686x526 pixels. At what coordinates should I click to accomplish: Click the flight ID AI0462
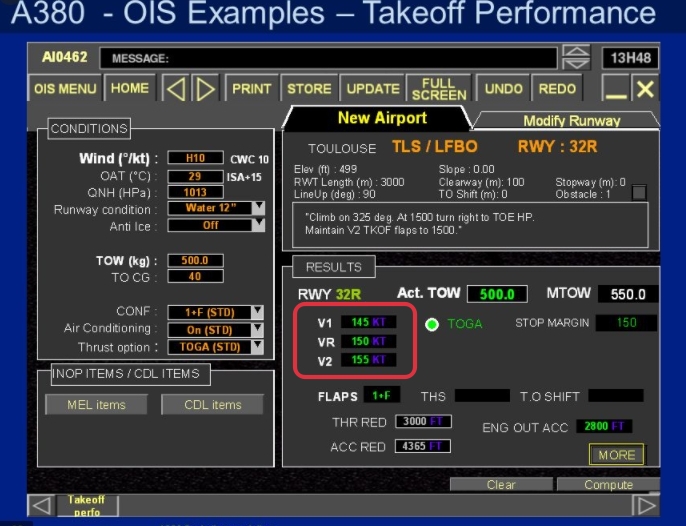[x=65, y=57]
